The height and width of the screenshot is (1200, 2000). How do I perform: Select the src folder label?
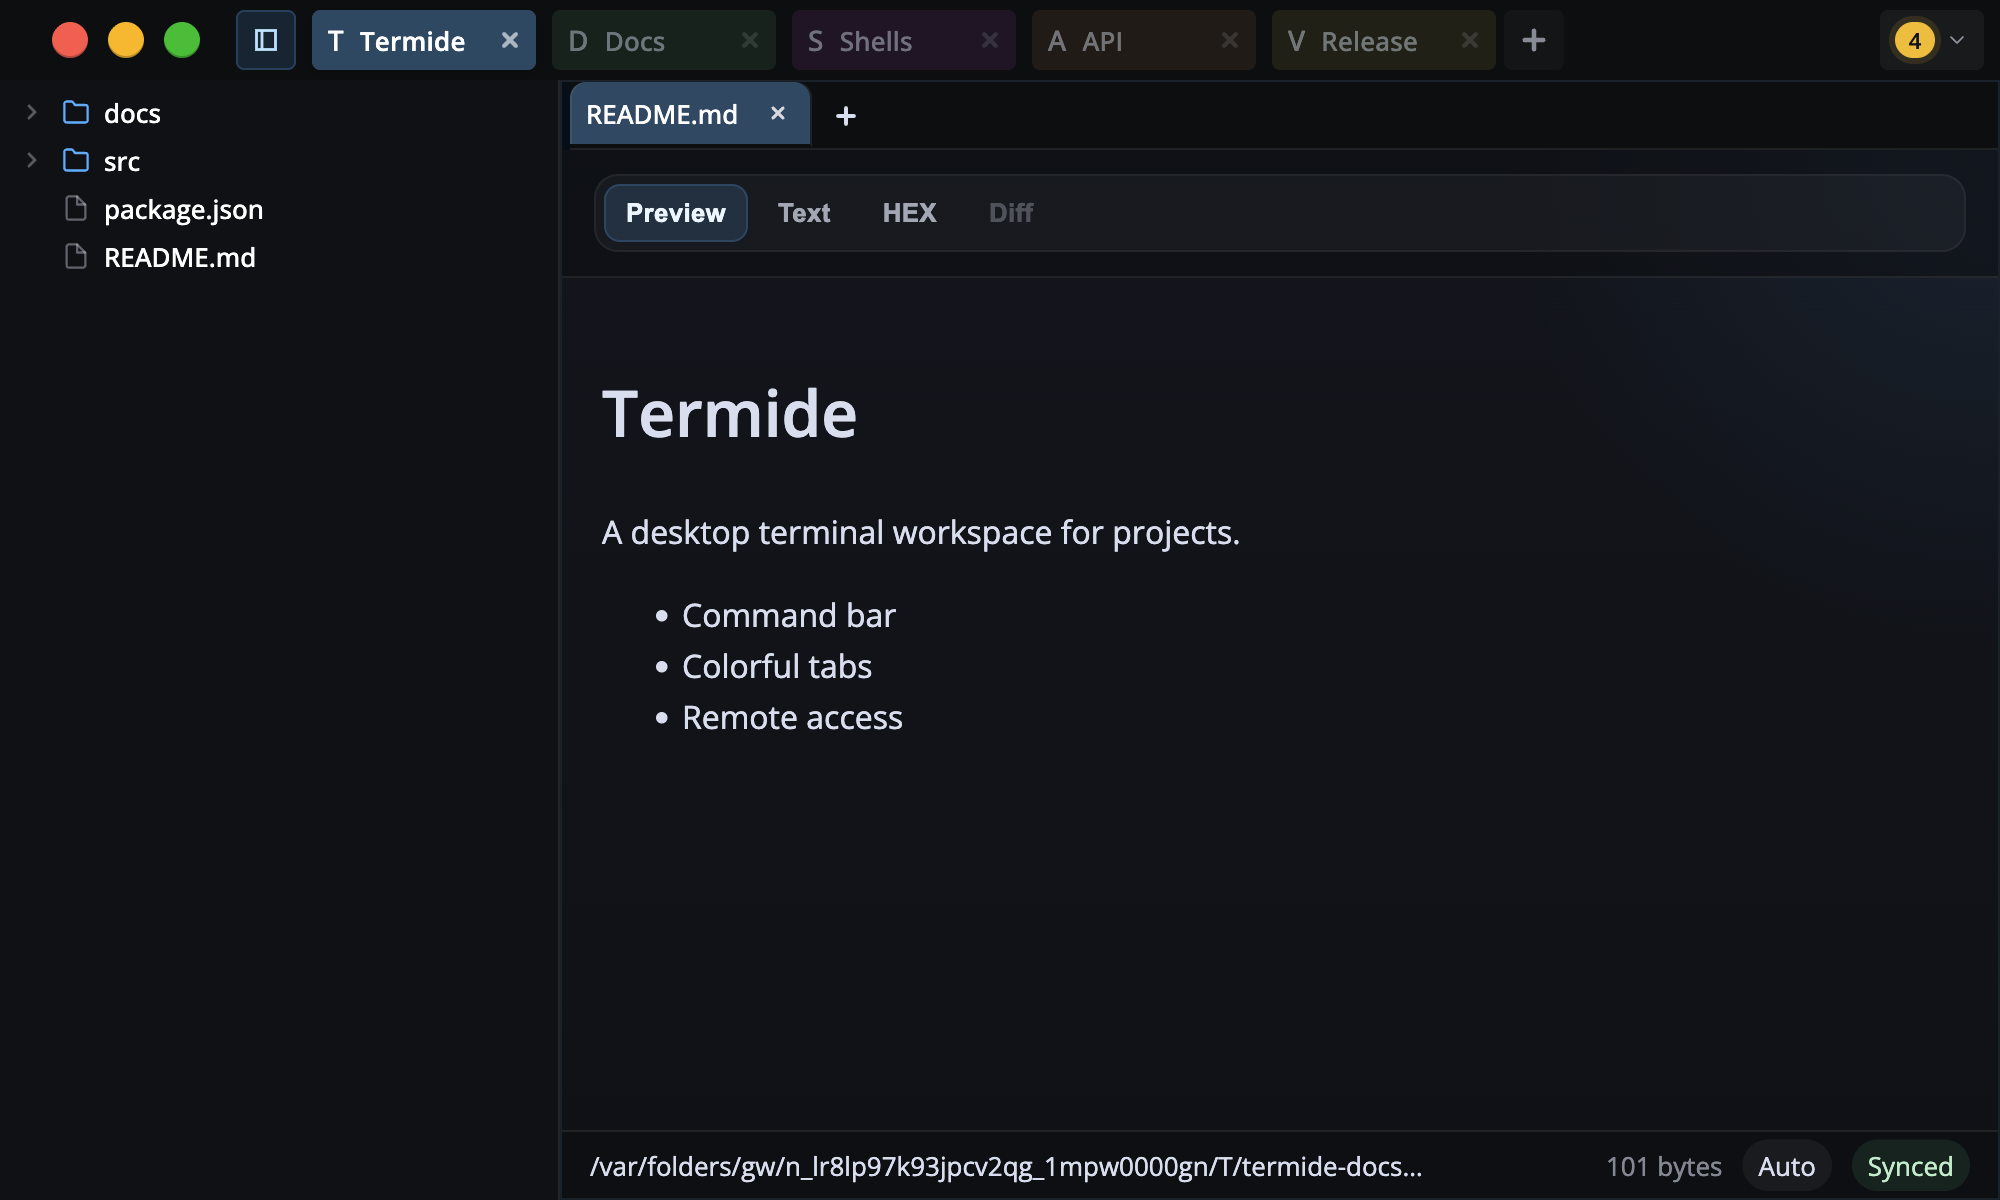(122, 161)
